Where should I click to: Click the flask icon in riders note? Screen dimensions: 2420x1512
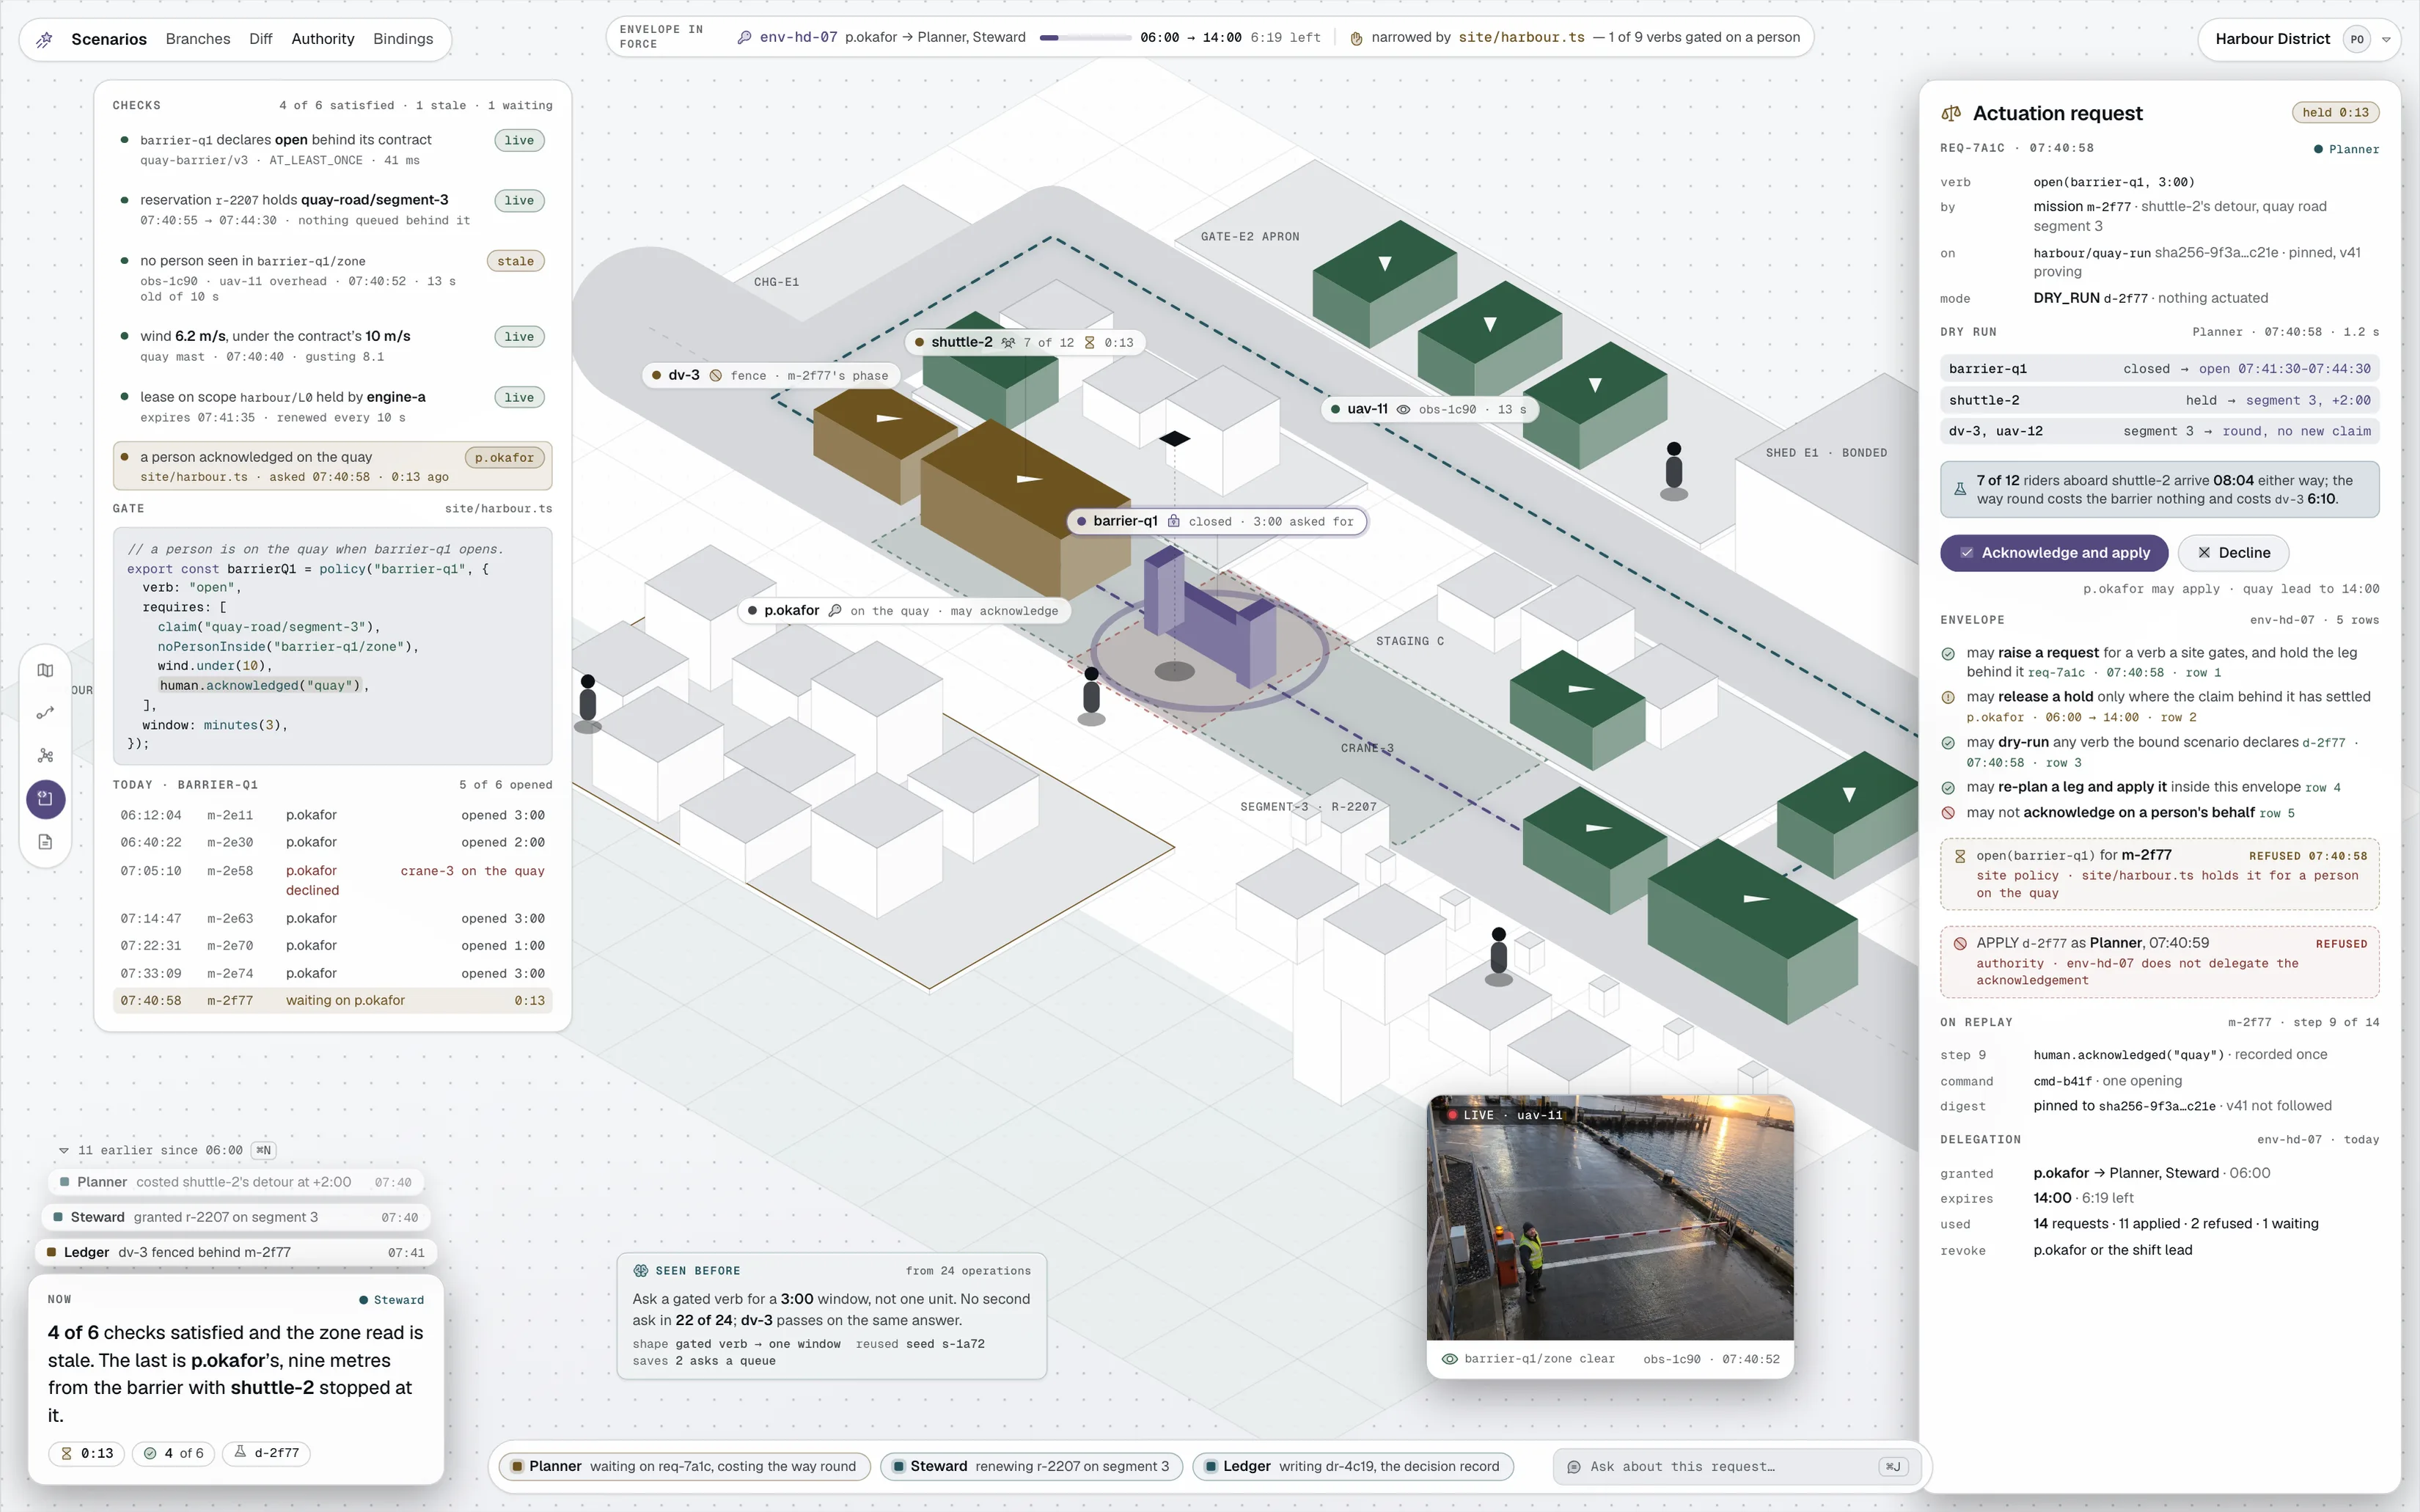(x=1960, y=489)
